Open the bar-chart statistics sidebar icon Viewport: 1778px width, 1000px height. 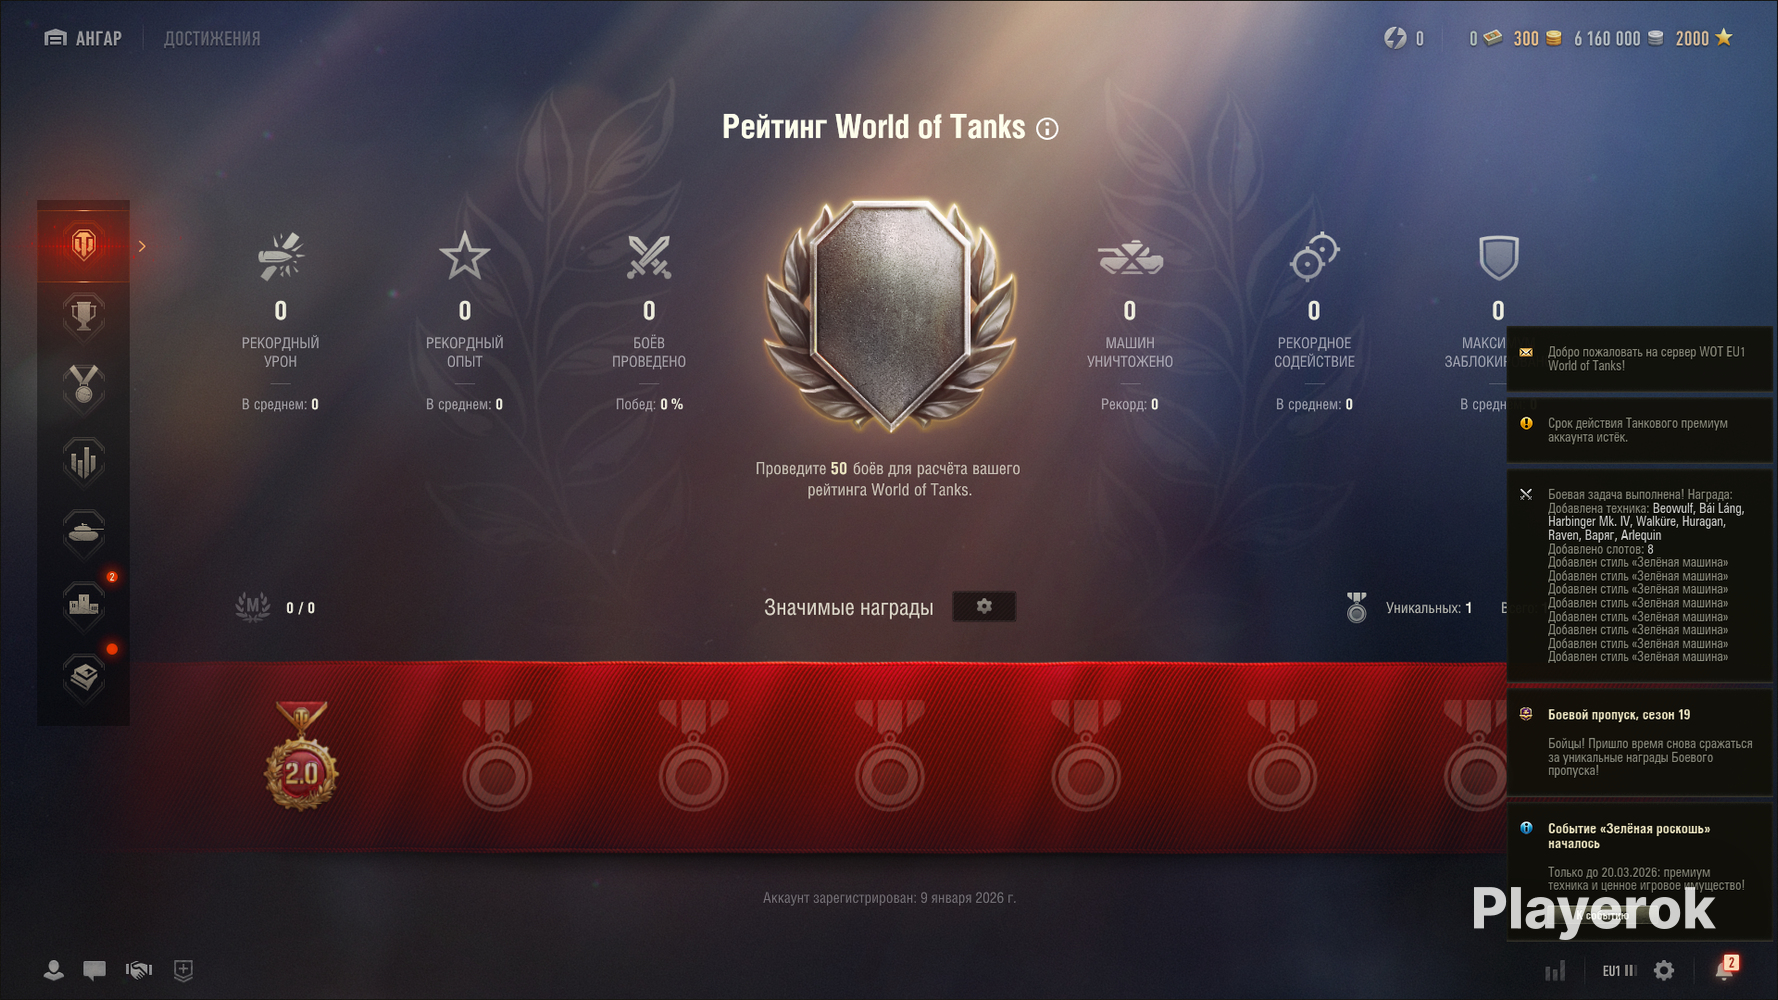[x=84, y=461]
